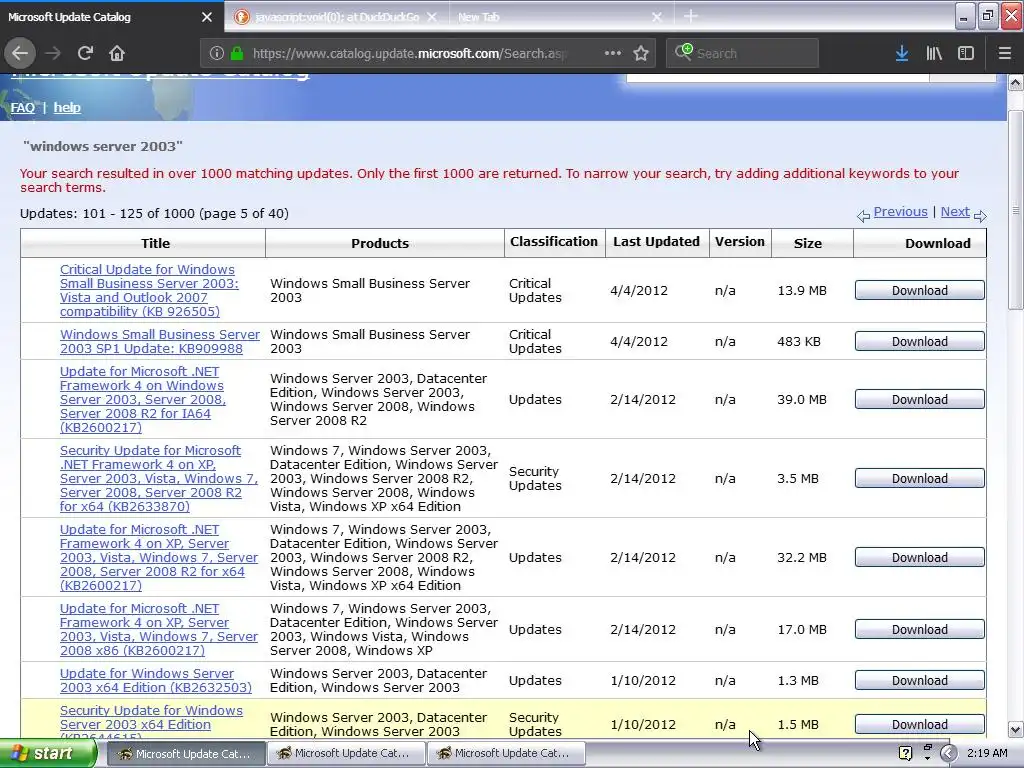Open .NET Framework 4 x64 KB2600217 link
Image resolution: width=1024 pixels, height=768 pixels.
click(x=159, y=558)
